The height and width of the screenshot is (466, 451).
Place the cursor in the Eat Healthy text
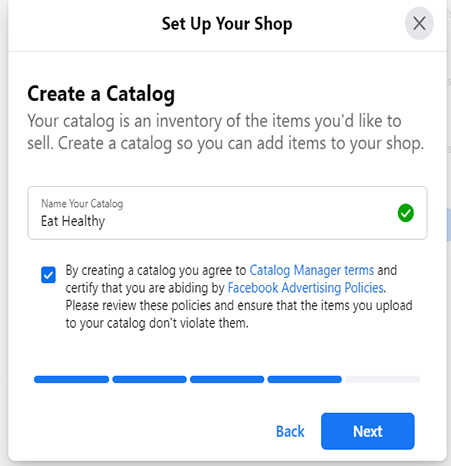pos(73,221)
